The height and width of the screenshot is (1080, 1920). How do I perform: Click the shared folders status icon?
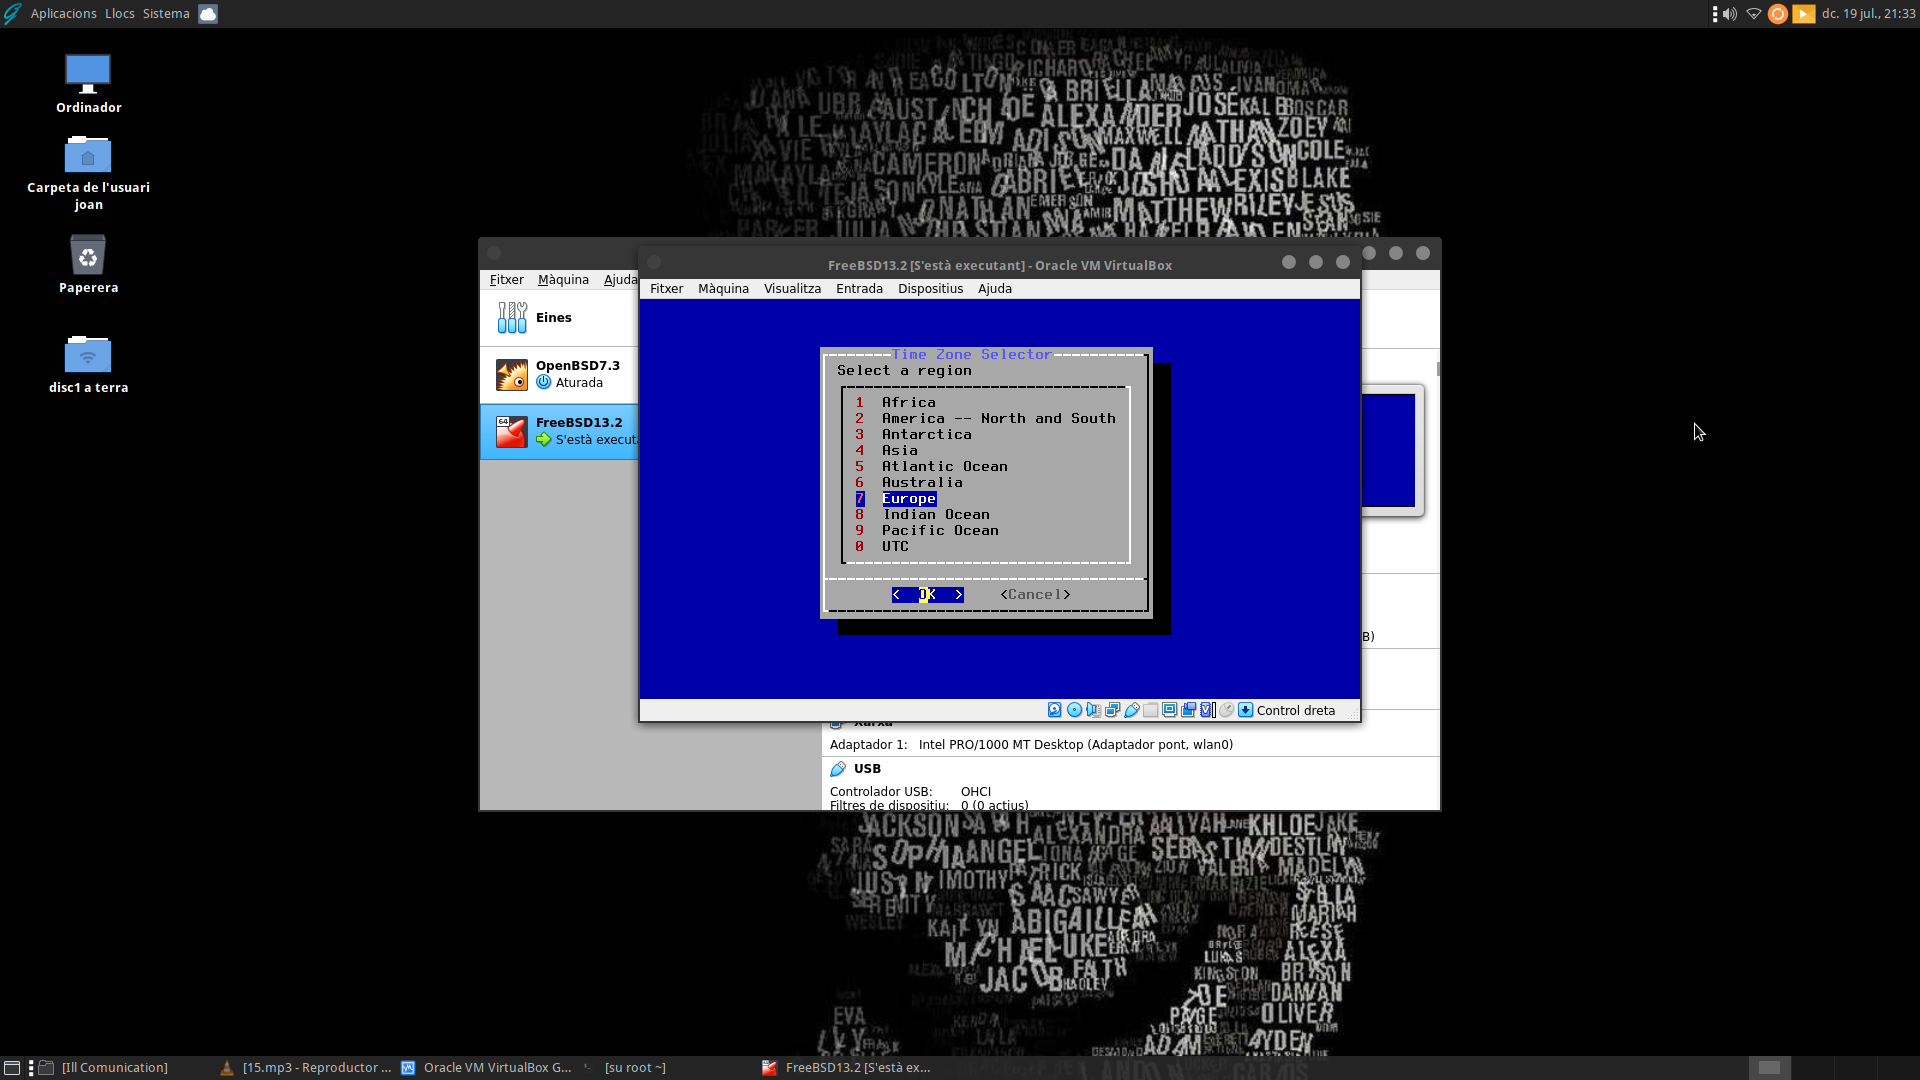pyautogui.click(x=1151, y=710)
